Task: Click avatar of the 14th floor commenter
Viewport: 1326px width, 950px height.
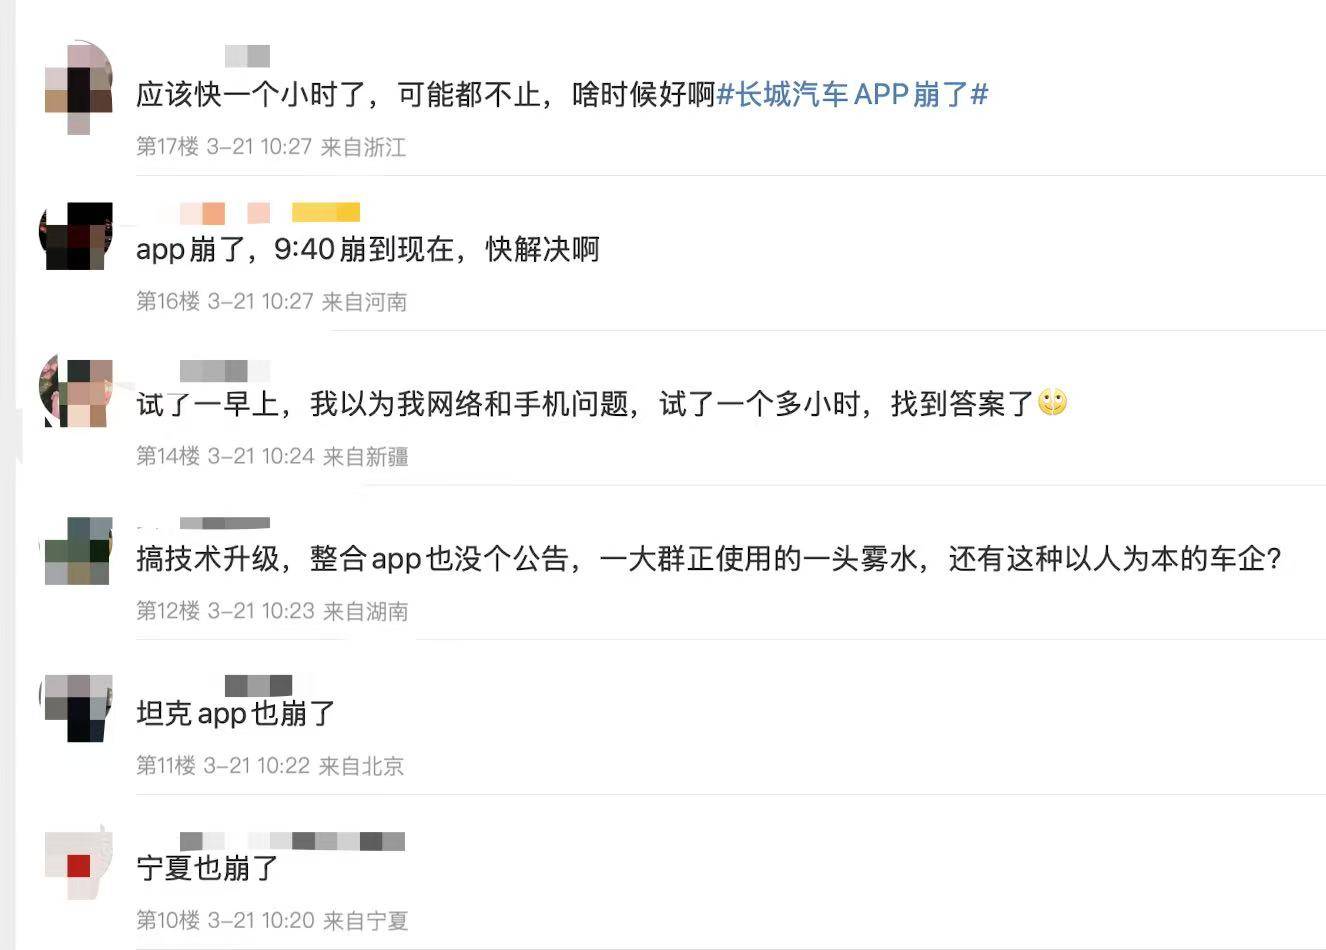Action: (75, 390)
